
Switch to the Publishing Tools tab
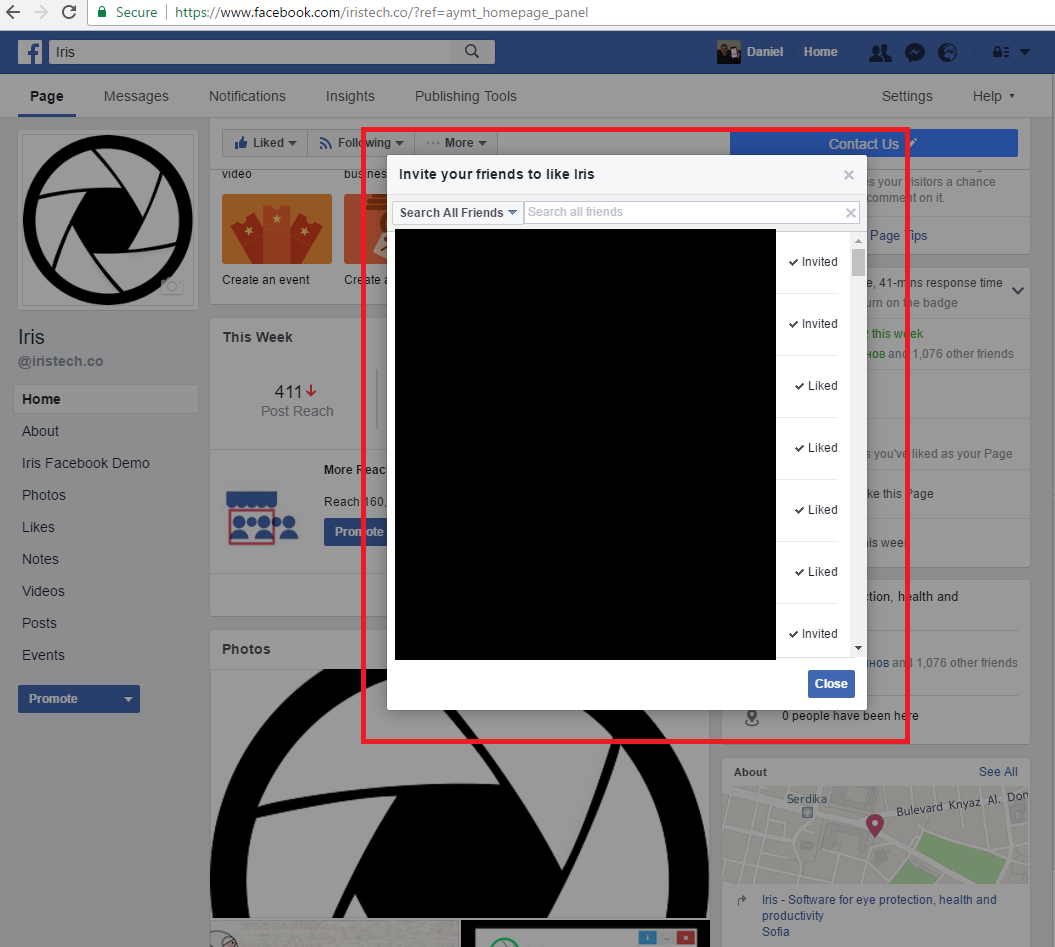pyautogui.click(x=466, y=96)
